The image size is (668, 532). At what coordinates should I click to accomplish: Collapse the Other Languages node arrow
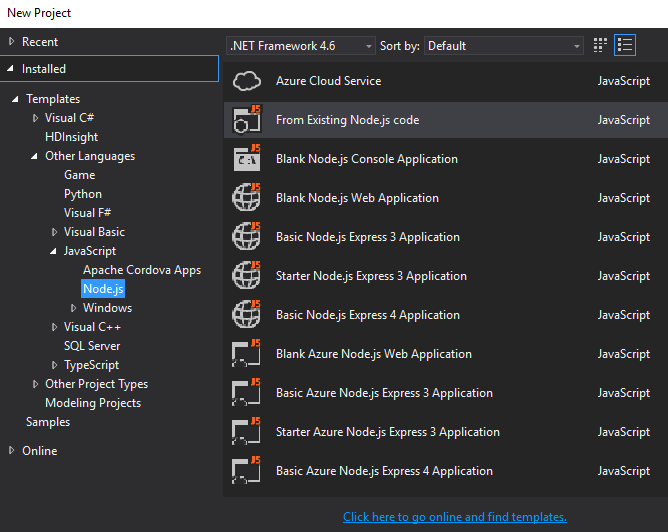34,156
